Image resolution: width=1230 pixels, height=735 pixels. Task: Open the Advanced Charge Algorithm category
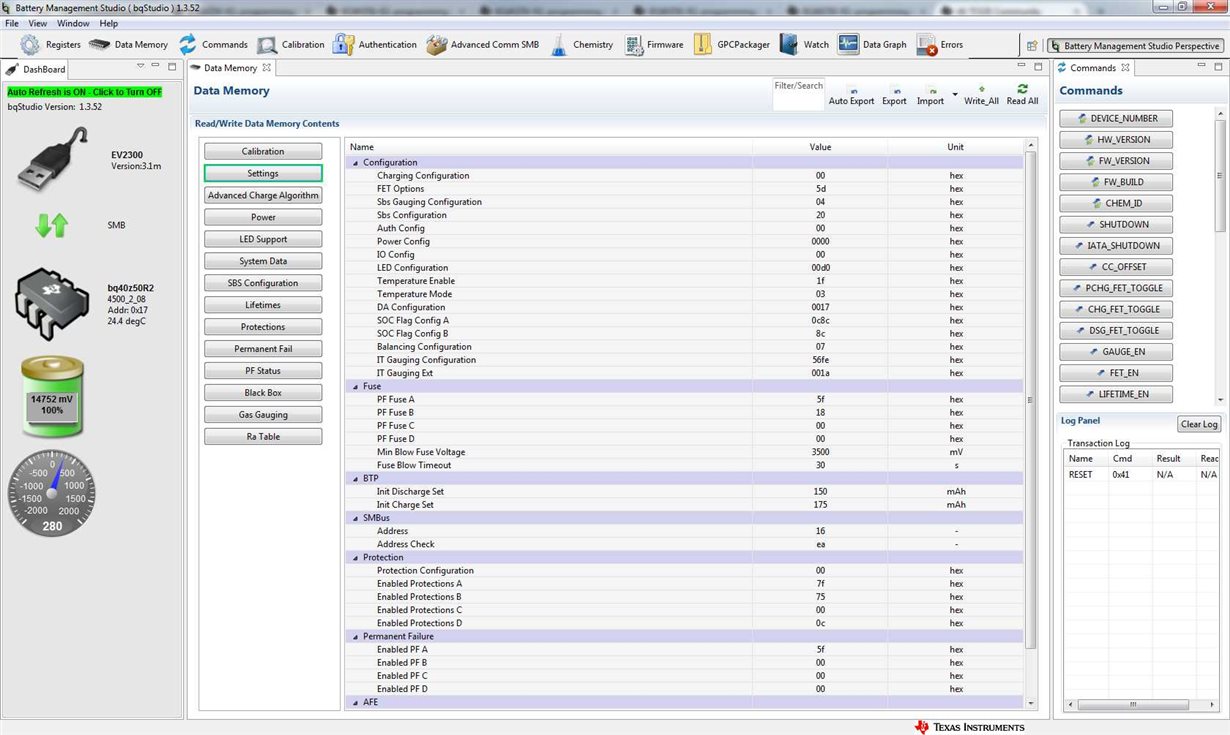[263, 196]
